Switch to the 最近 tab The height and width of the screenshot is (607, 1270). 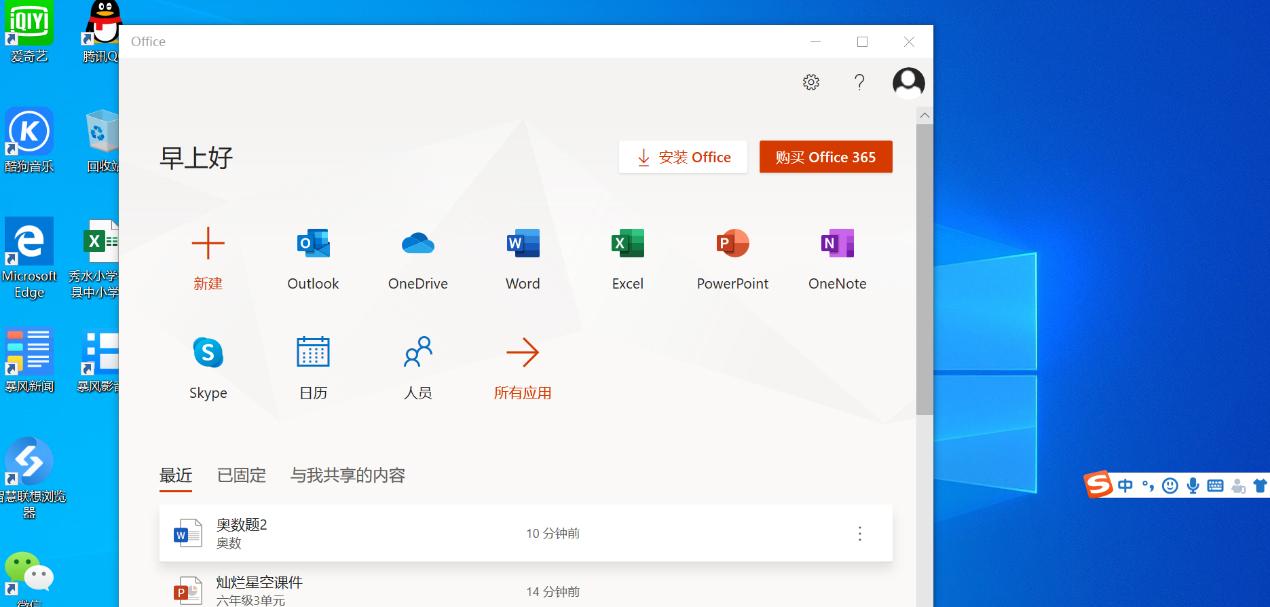pos(176,476)
